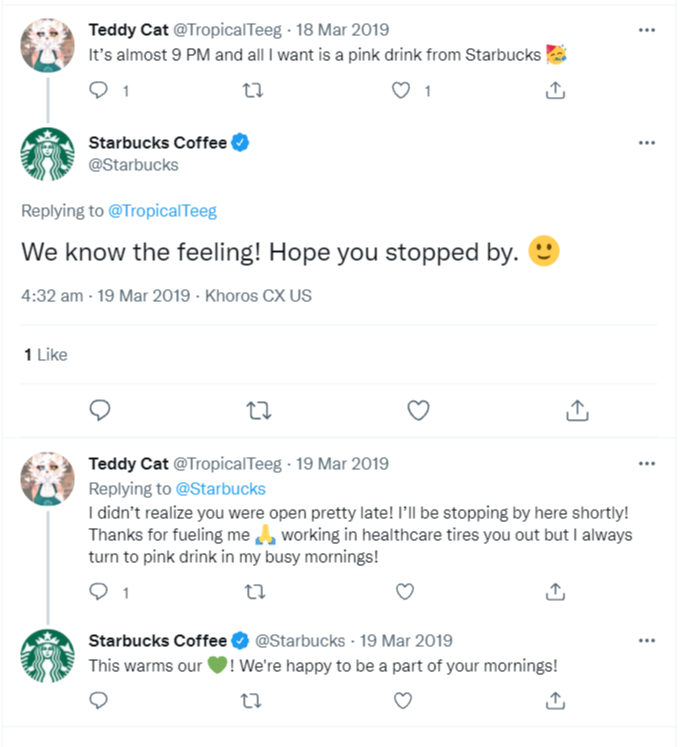Open @Starbucks link in Teddy Cat's reply
Viewport: 680px width, 747px height.
click(x=220, y=489)
